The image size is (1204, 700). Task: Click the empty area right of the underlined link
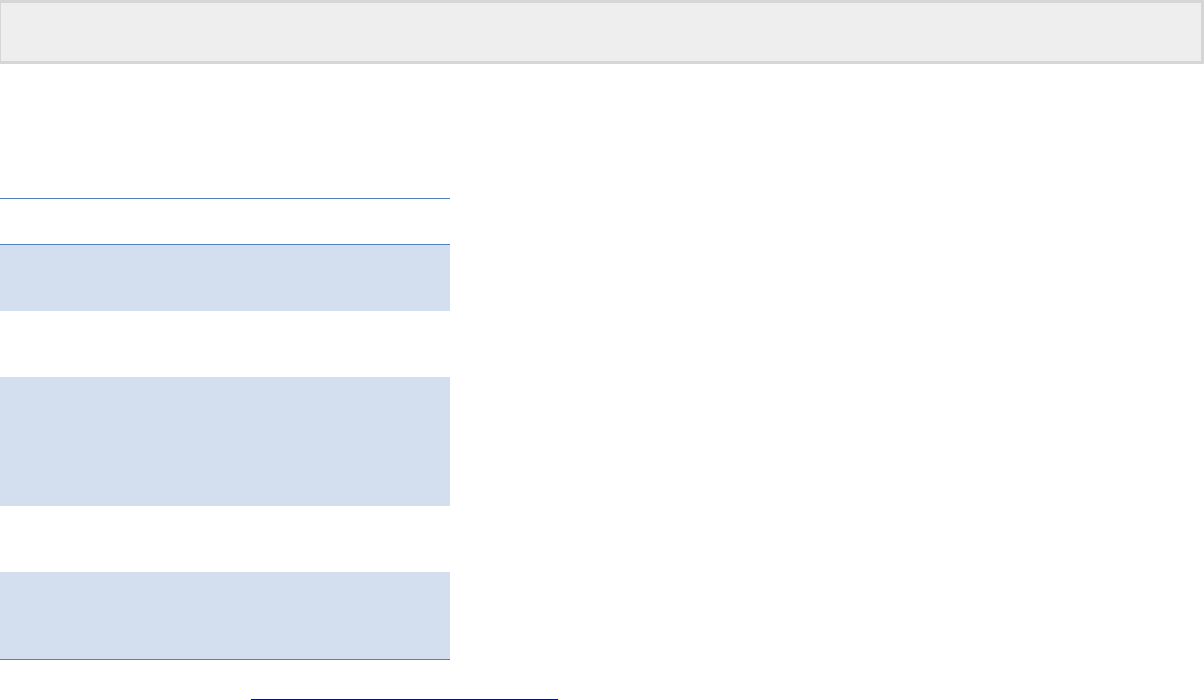pyautogui.click(x=800, y=690)
